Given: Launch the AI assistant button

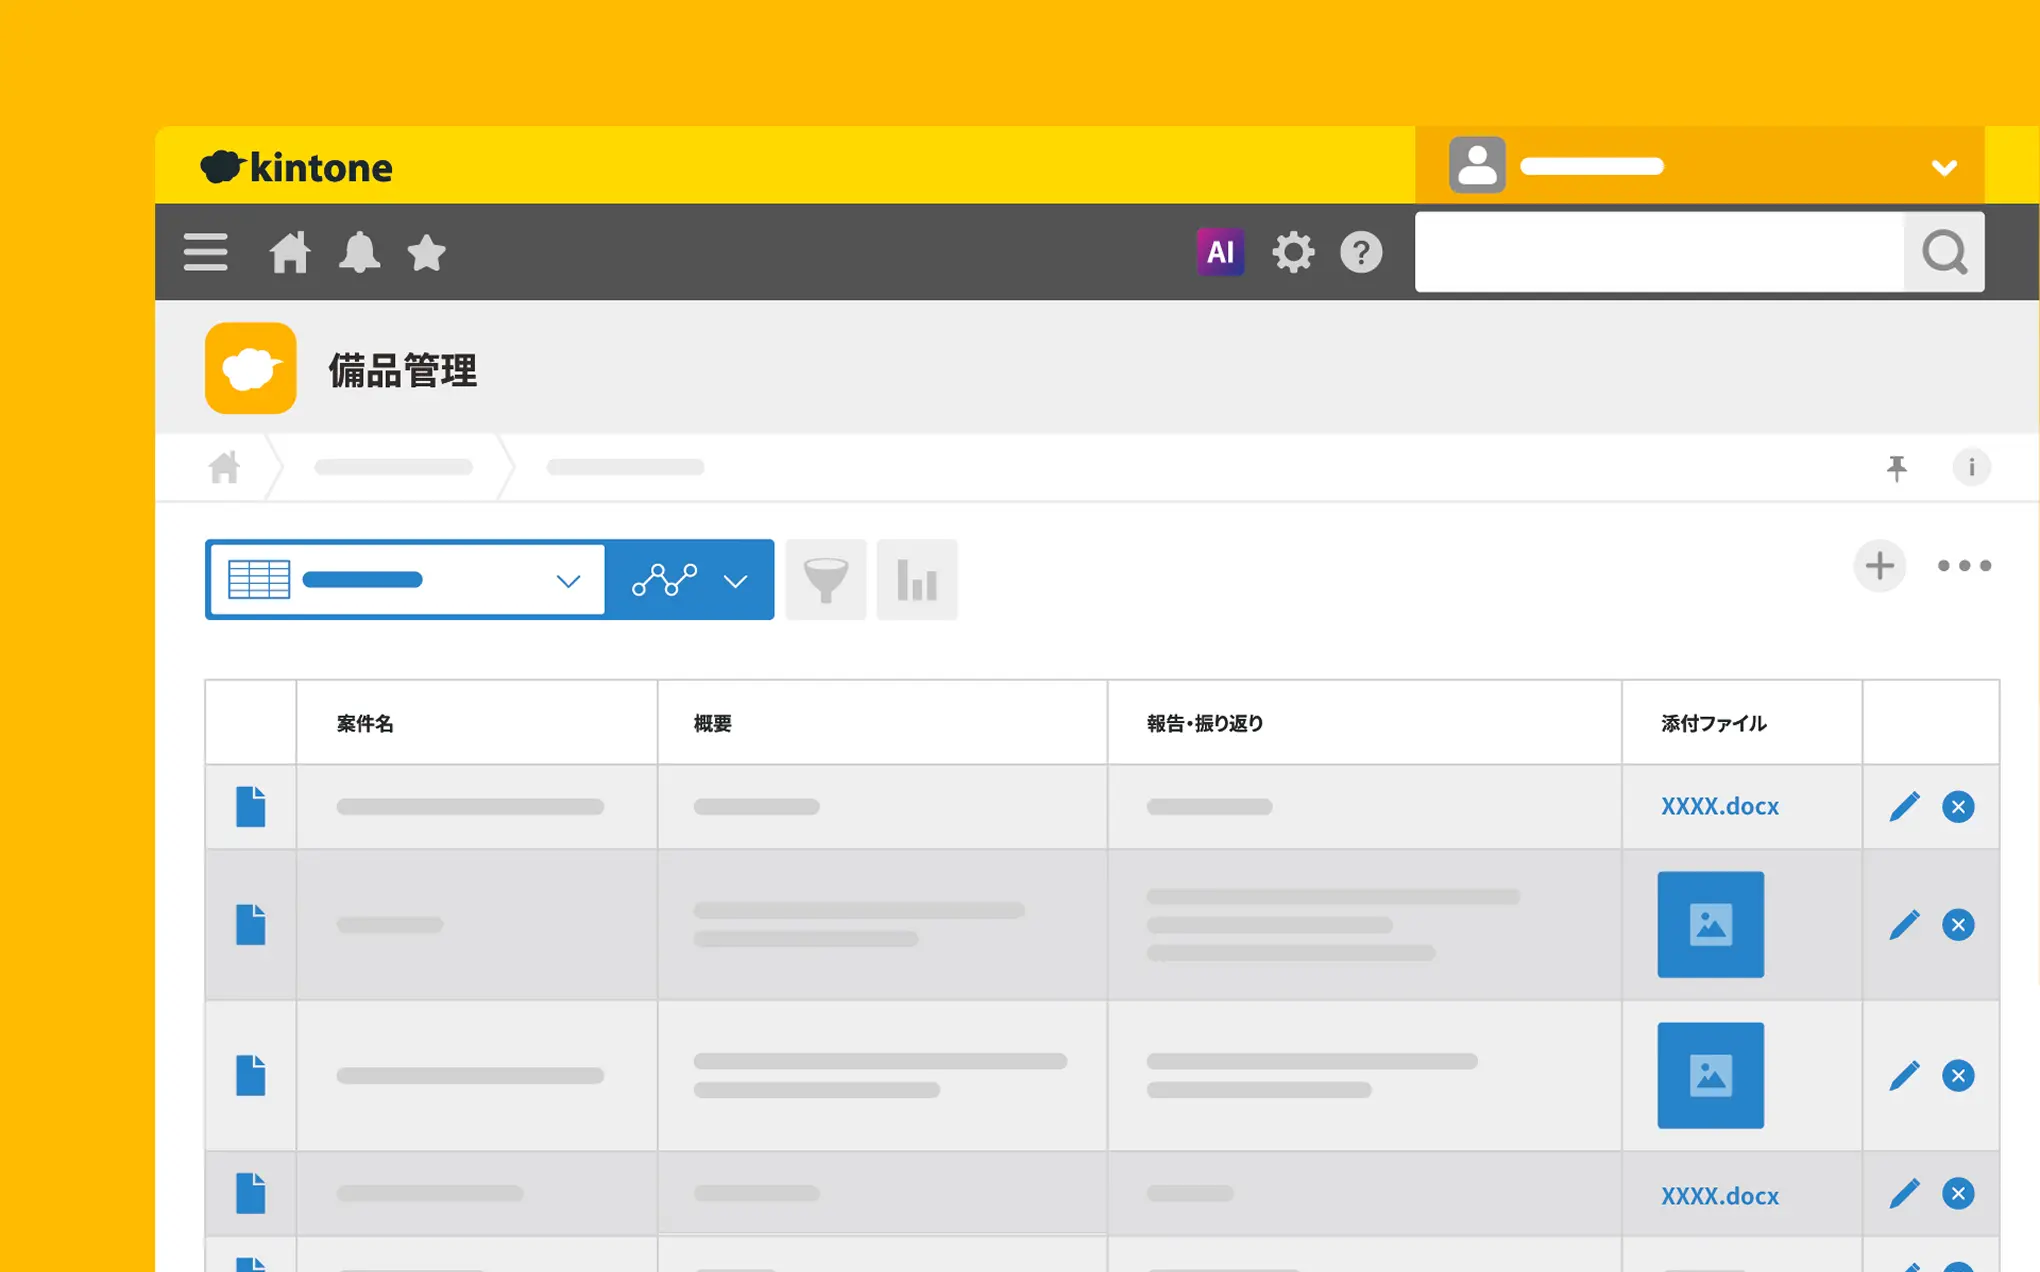Looking at the screenshot, I should 1219,252.
